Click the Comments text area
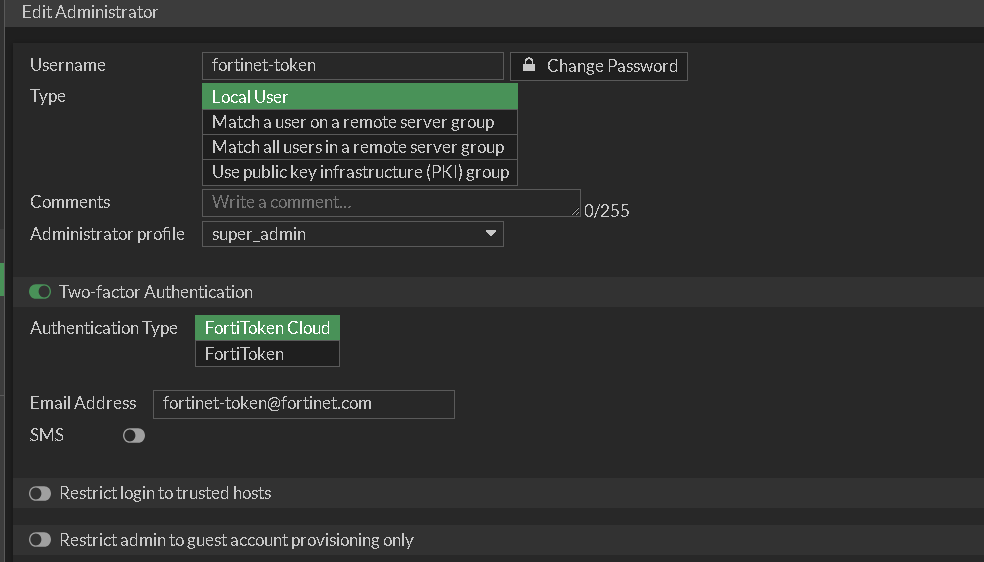Image resolution: width=984 pixels, height=562 pixels. 390,202
